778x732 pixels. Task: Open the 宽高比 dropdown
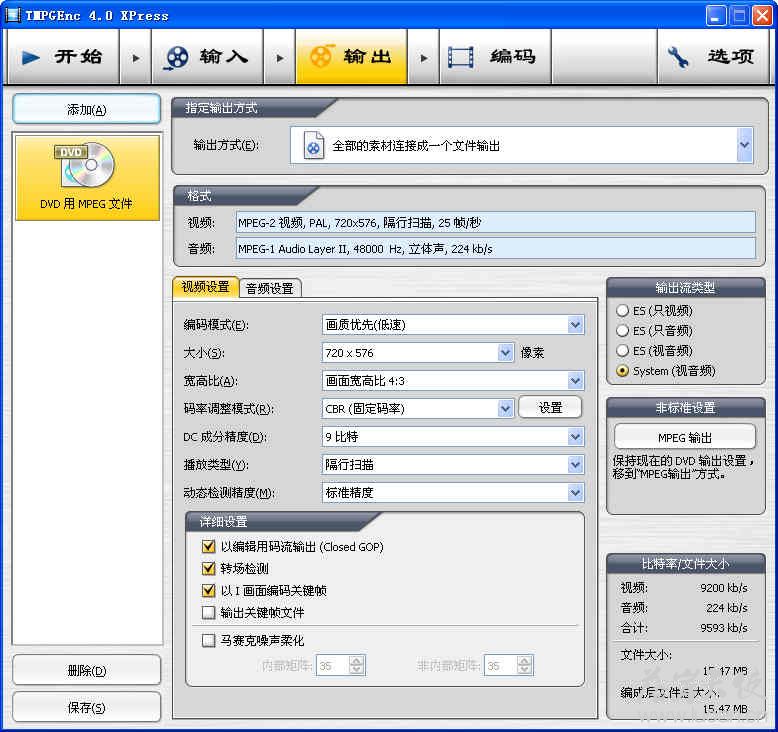tap(575, 381)
